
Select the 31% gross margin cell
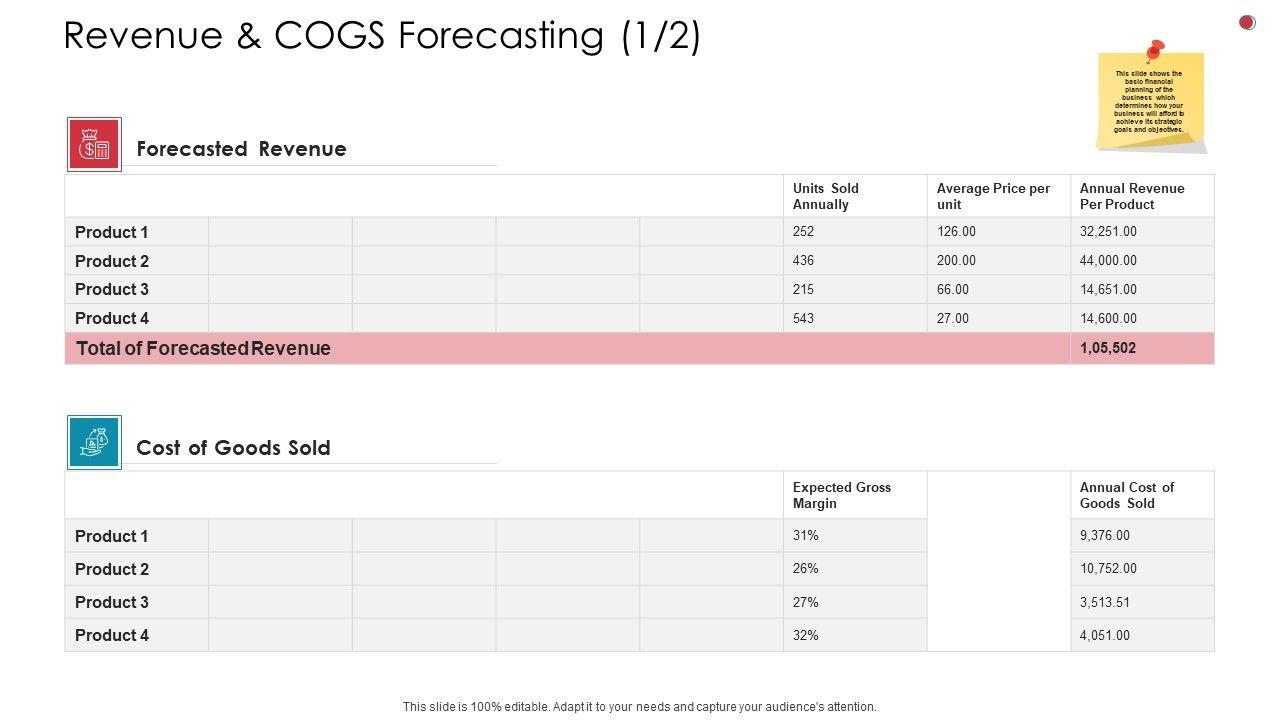click(806, 535)
